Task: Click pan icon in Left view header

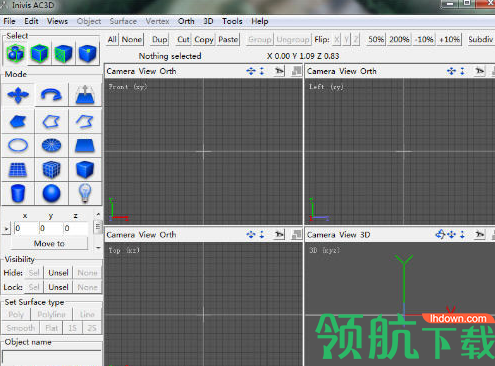Action: 451,71
